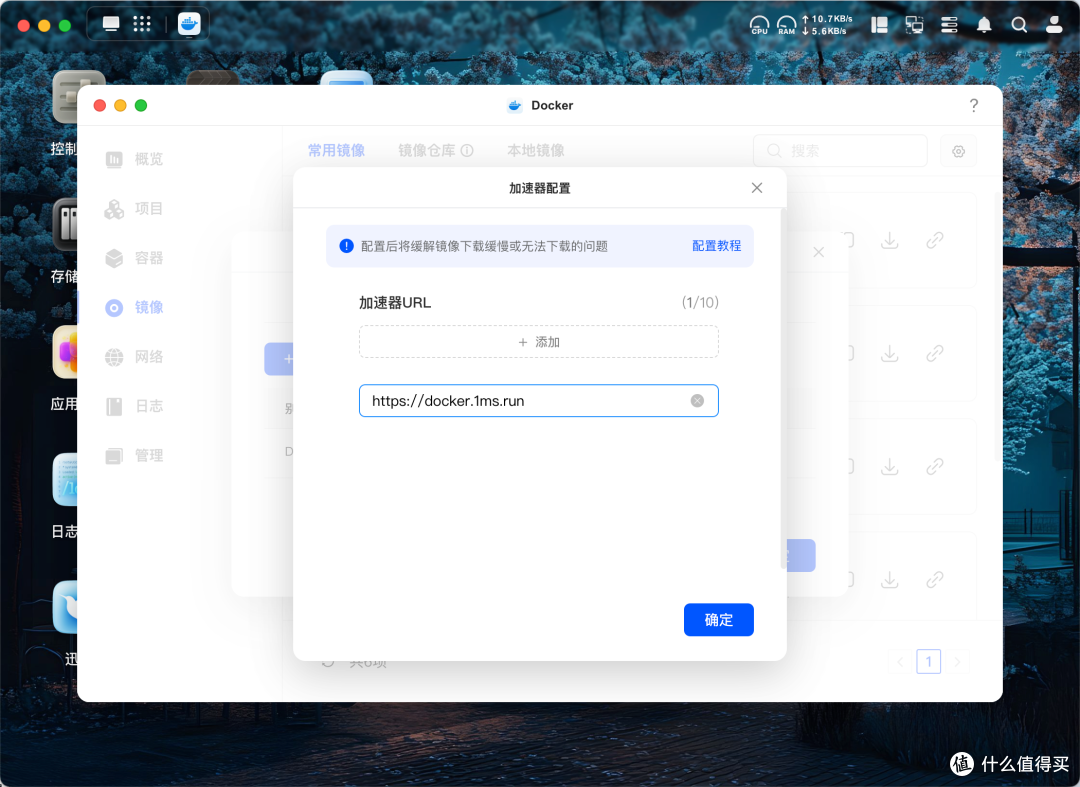Open the 项目 projects sidebar item
The width and height of the screenshot is (1080, 787).
135,209
